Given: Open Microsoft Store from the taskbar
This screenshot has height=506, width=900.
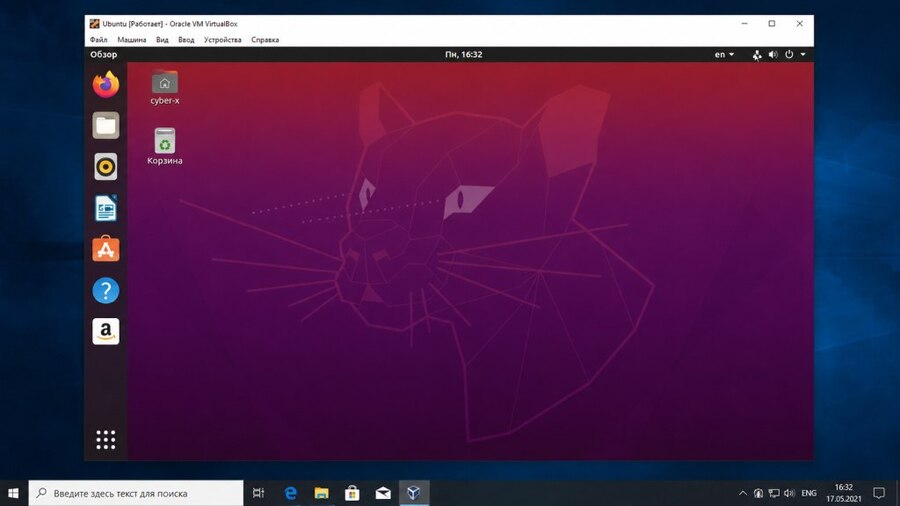Looking at the screenshot, I should pyautogui.click(x=352, y=493).
